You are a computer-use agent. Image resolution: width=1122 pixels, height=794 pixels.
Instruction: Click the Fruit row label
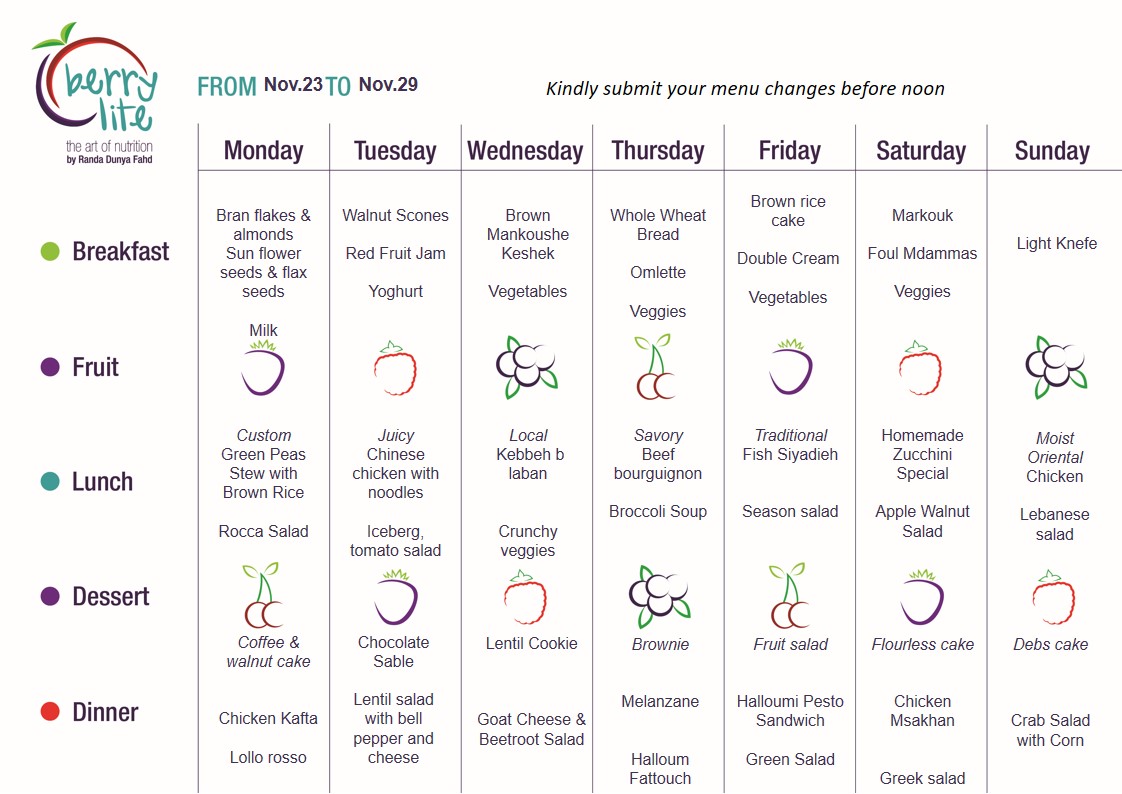(95, 367)
